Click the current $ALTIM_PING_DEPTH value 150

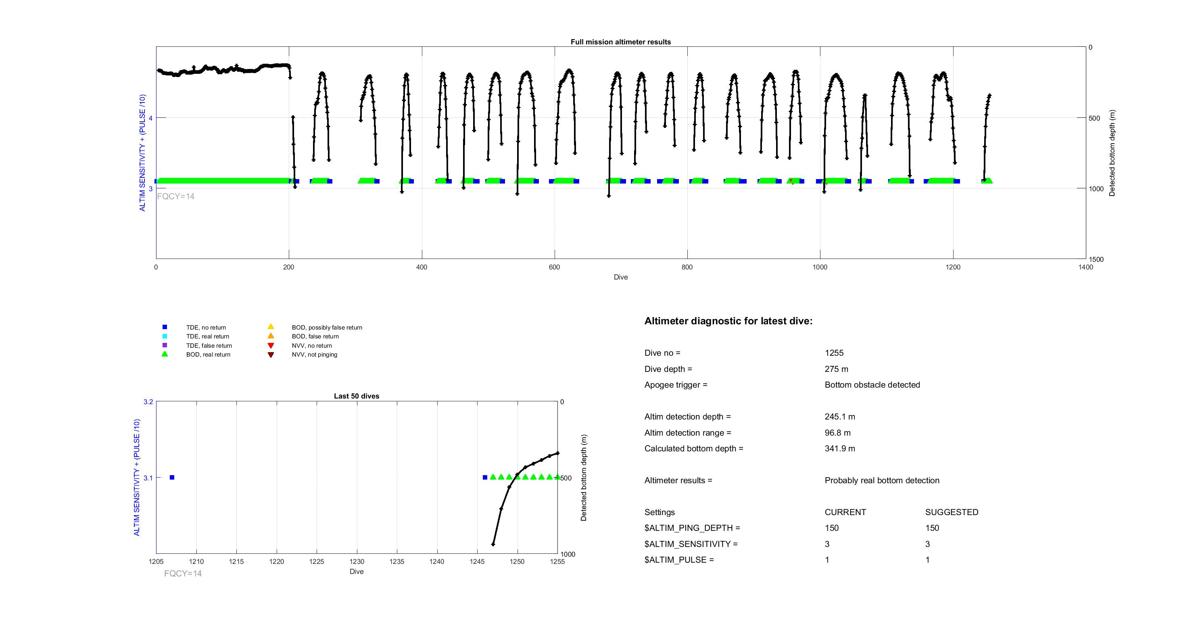832,528
